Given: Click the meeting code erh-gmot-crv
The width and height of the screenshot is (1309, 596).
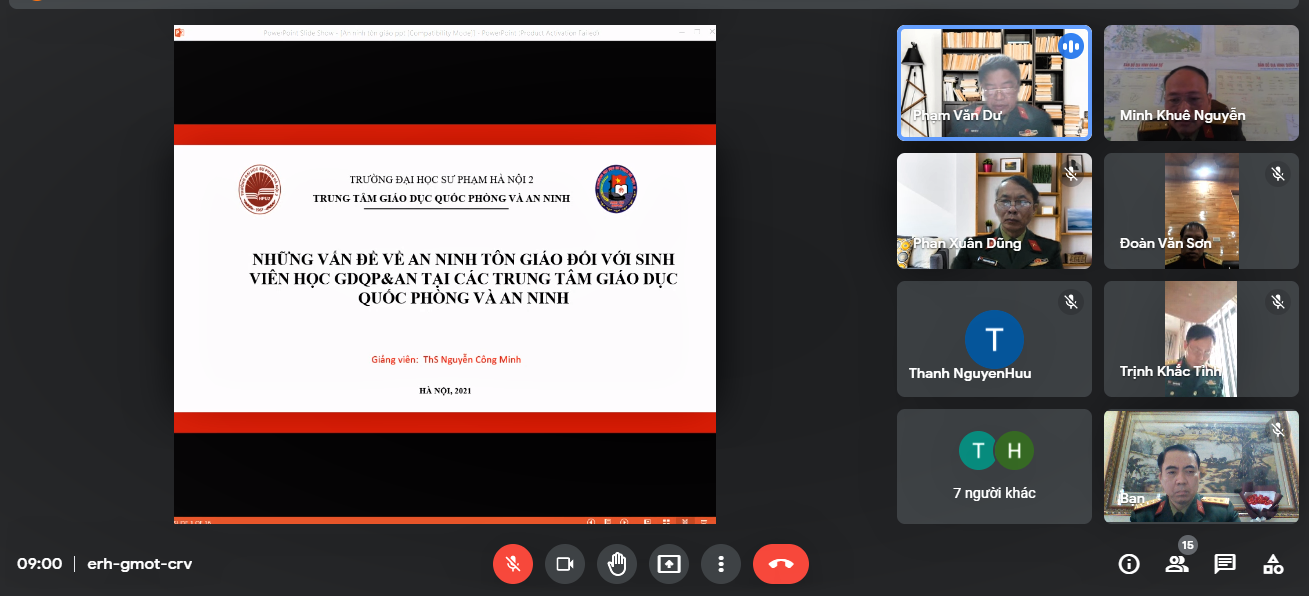Looking at the screenshot, I should point(140,564).
